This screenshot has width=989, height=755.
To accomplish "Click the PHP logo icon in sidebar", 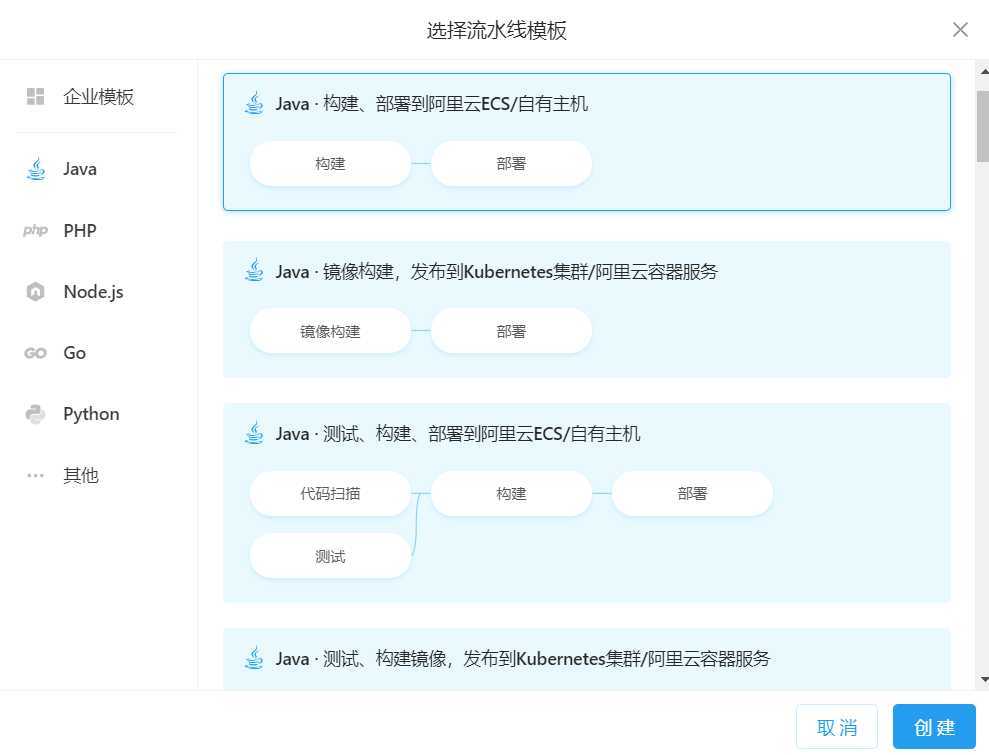I will click(x=35, y=230).
